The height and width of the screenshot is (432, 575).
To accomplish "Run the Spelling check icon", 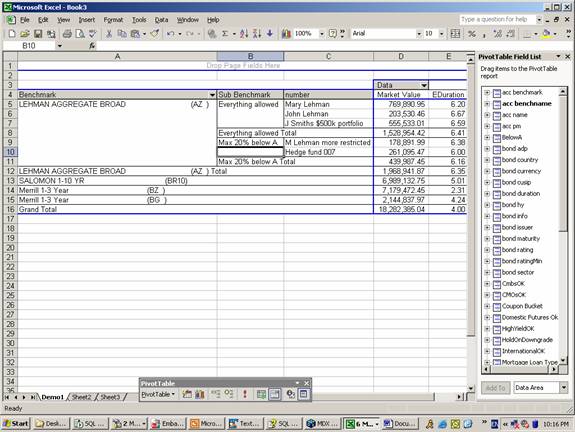I will click(x=92, y=34).
